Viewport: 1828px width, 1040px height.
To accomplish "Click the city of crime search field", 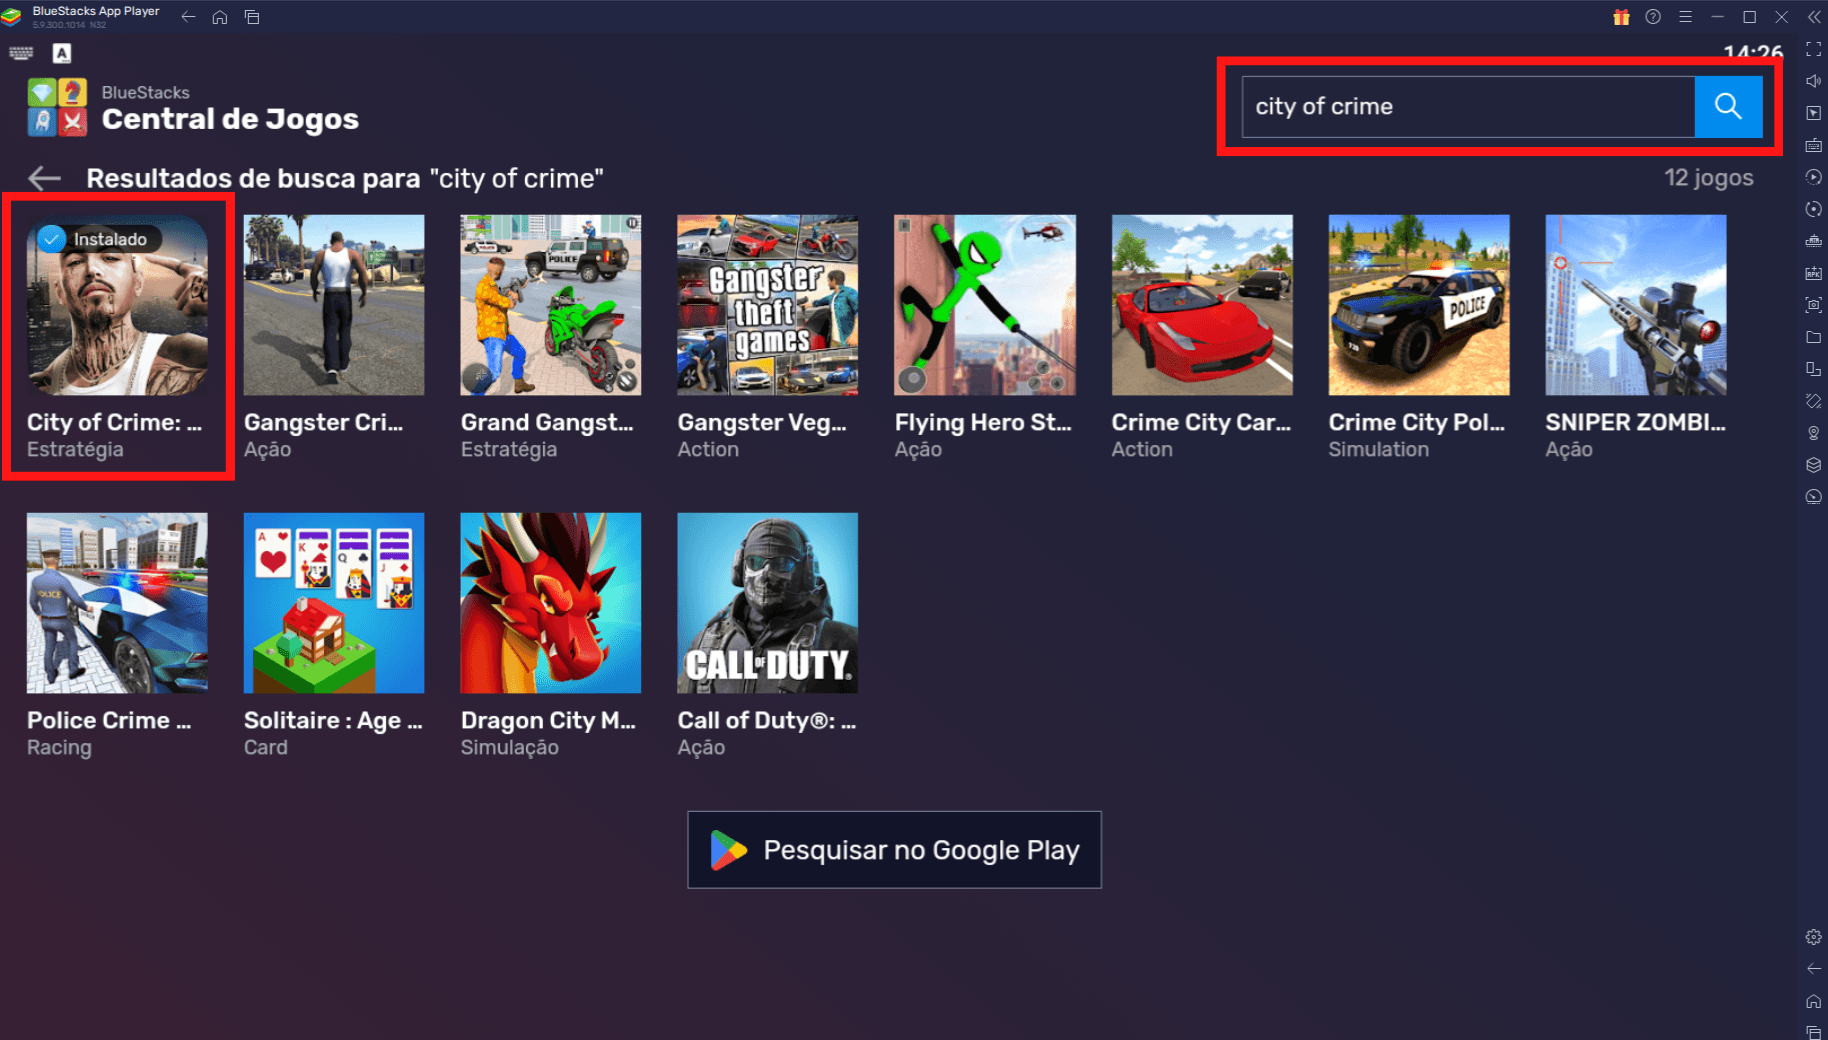I will click(1468, 106).
